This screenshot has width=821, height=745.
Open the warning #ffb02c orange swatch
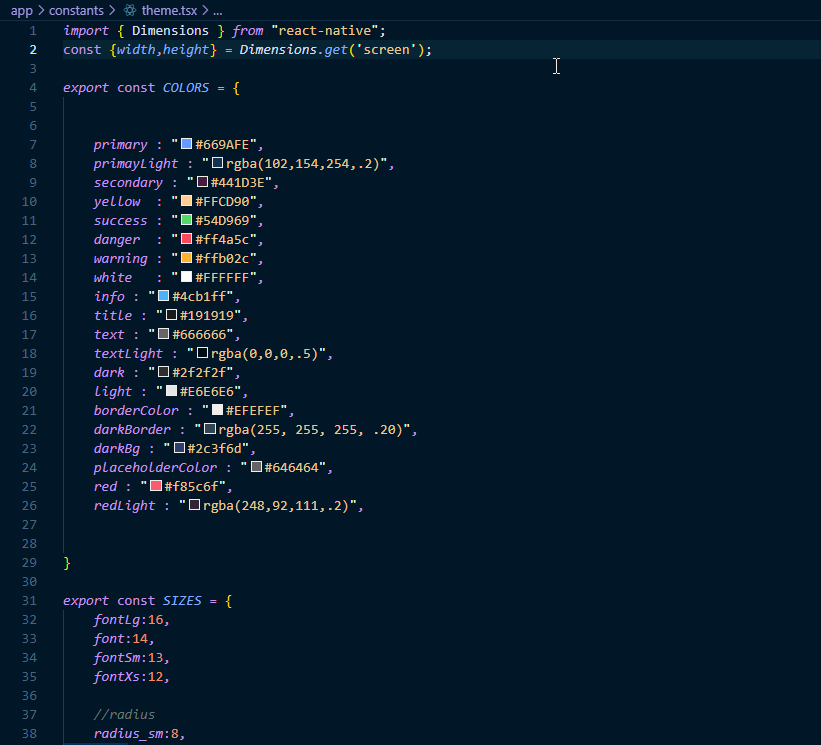click(186, 259)
